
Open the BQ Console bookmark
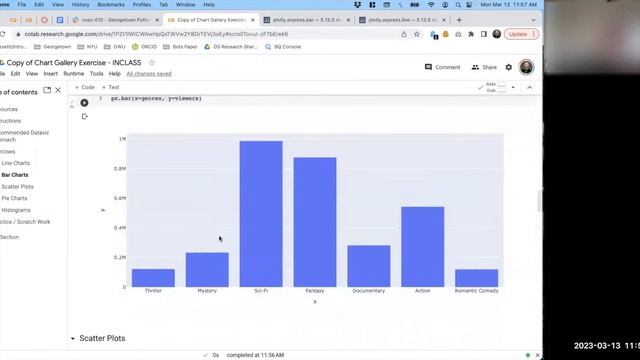(x=283, y=47)
